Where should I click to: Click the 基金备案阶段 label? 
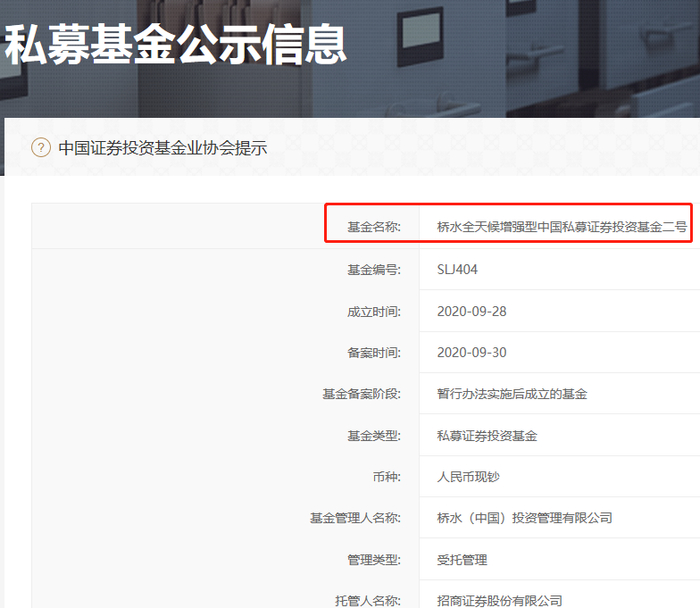point(362,394)
